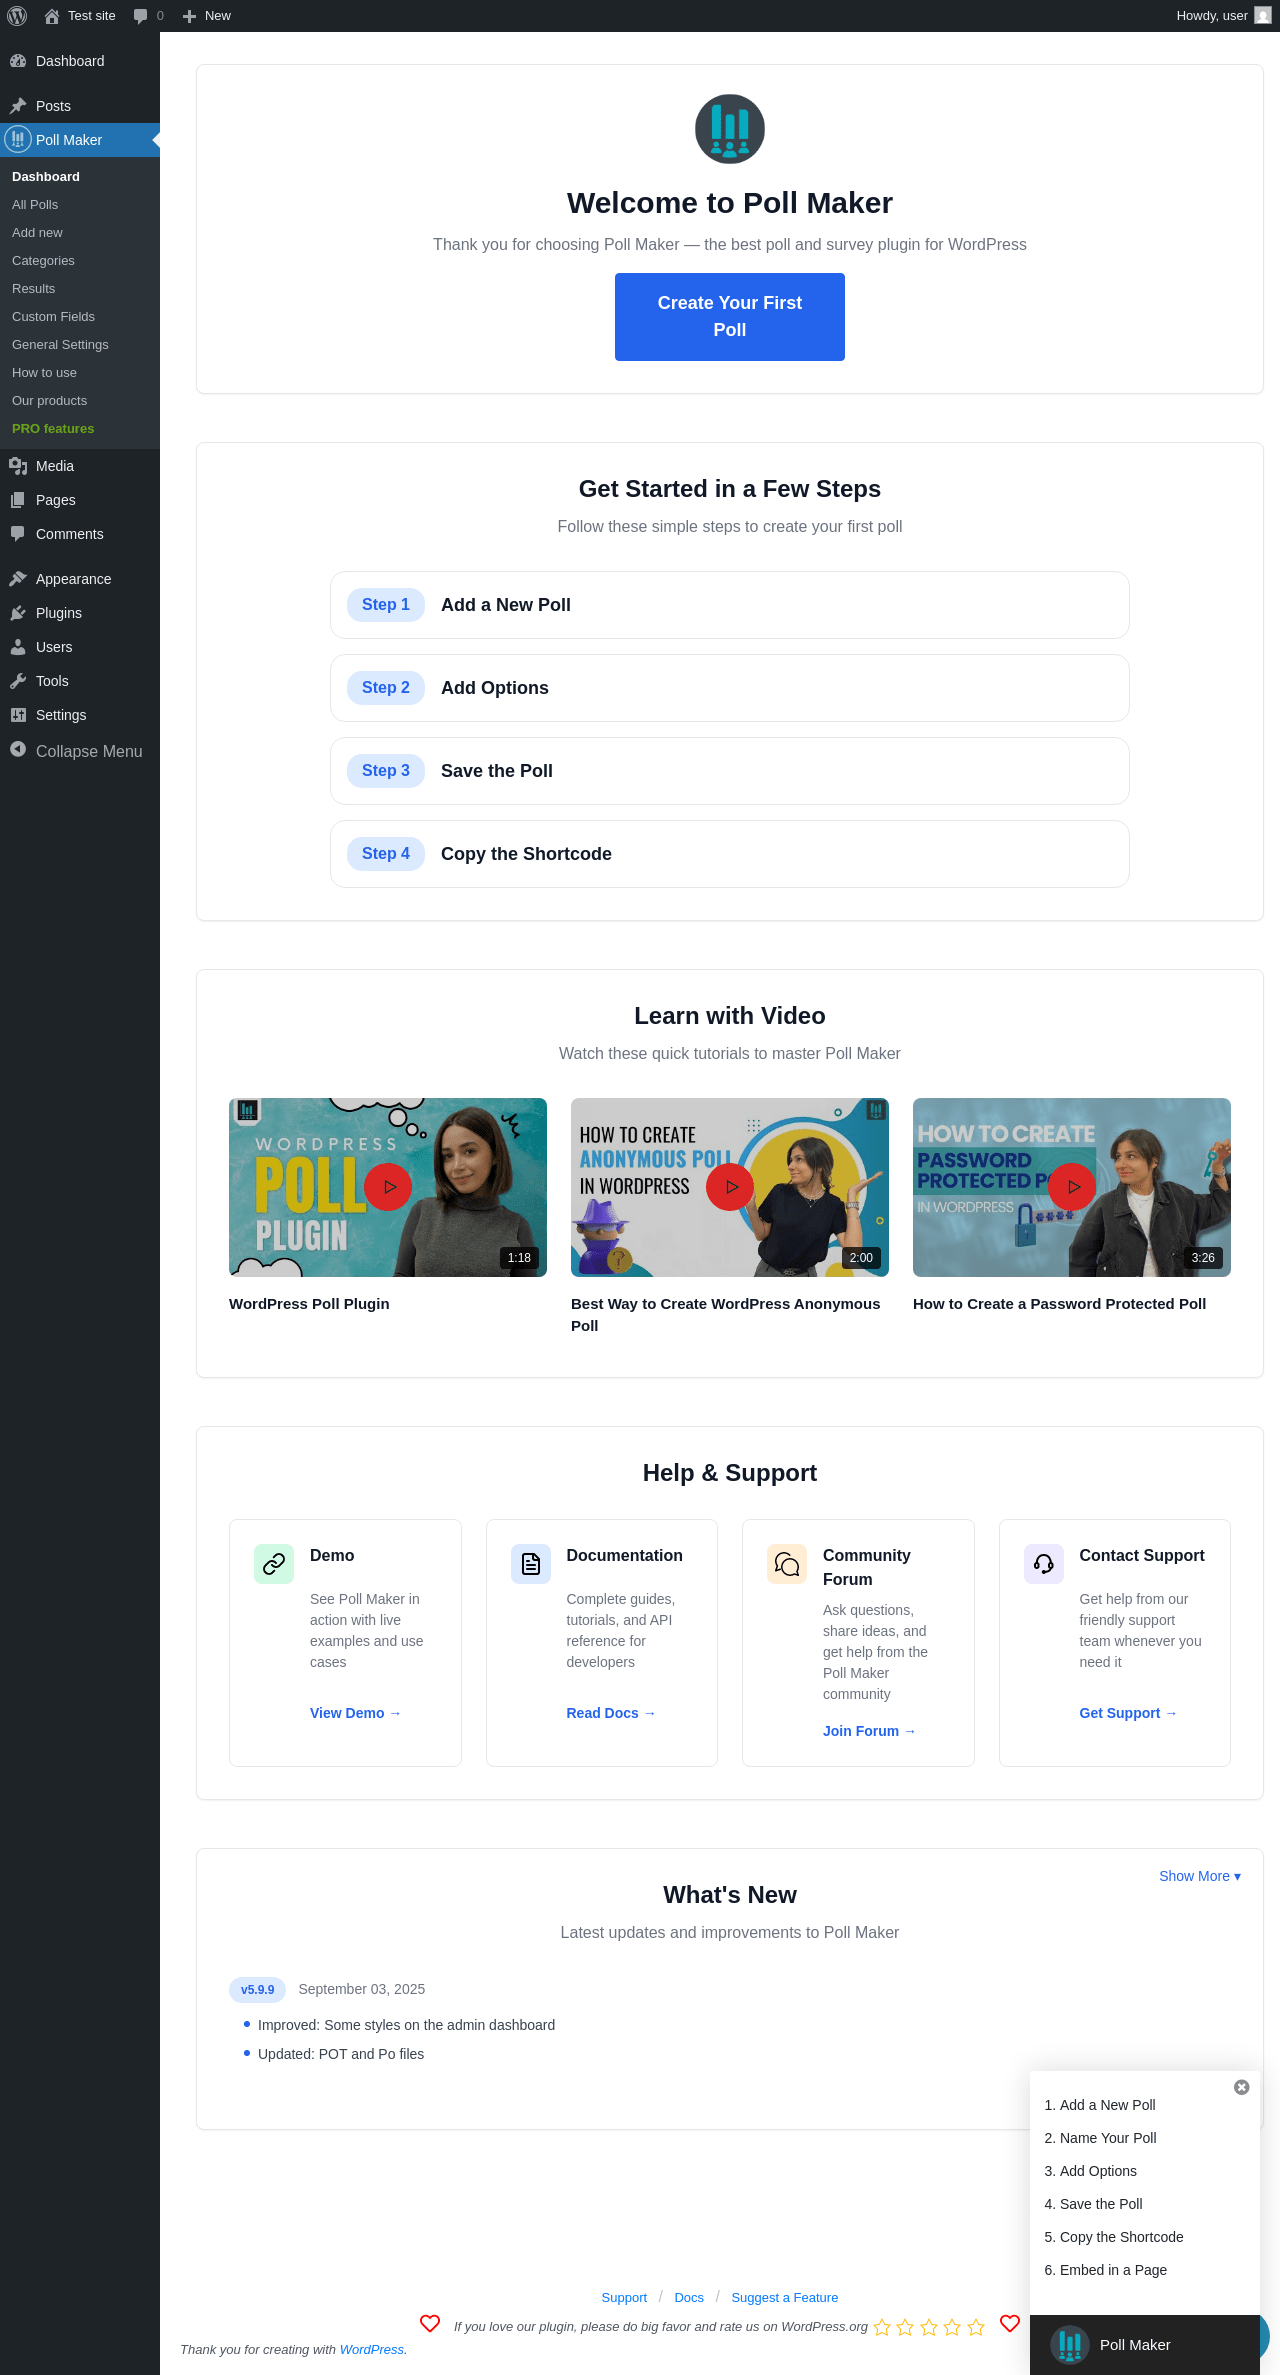Open the comments bubble icon in admin bar

(x=140, y=16)
